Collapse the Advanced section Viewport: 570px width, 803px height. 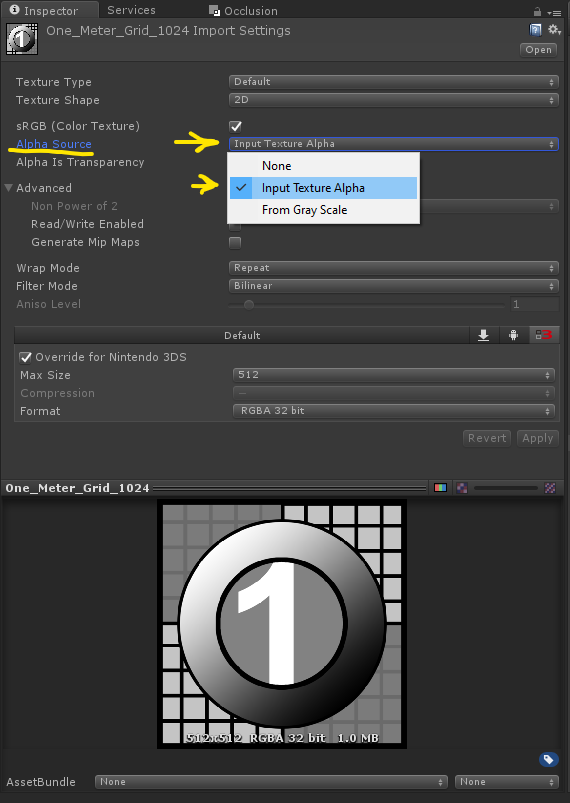point(9,188)
